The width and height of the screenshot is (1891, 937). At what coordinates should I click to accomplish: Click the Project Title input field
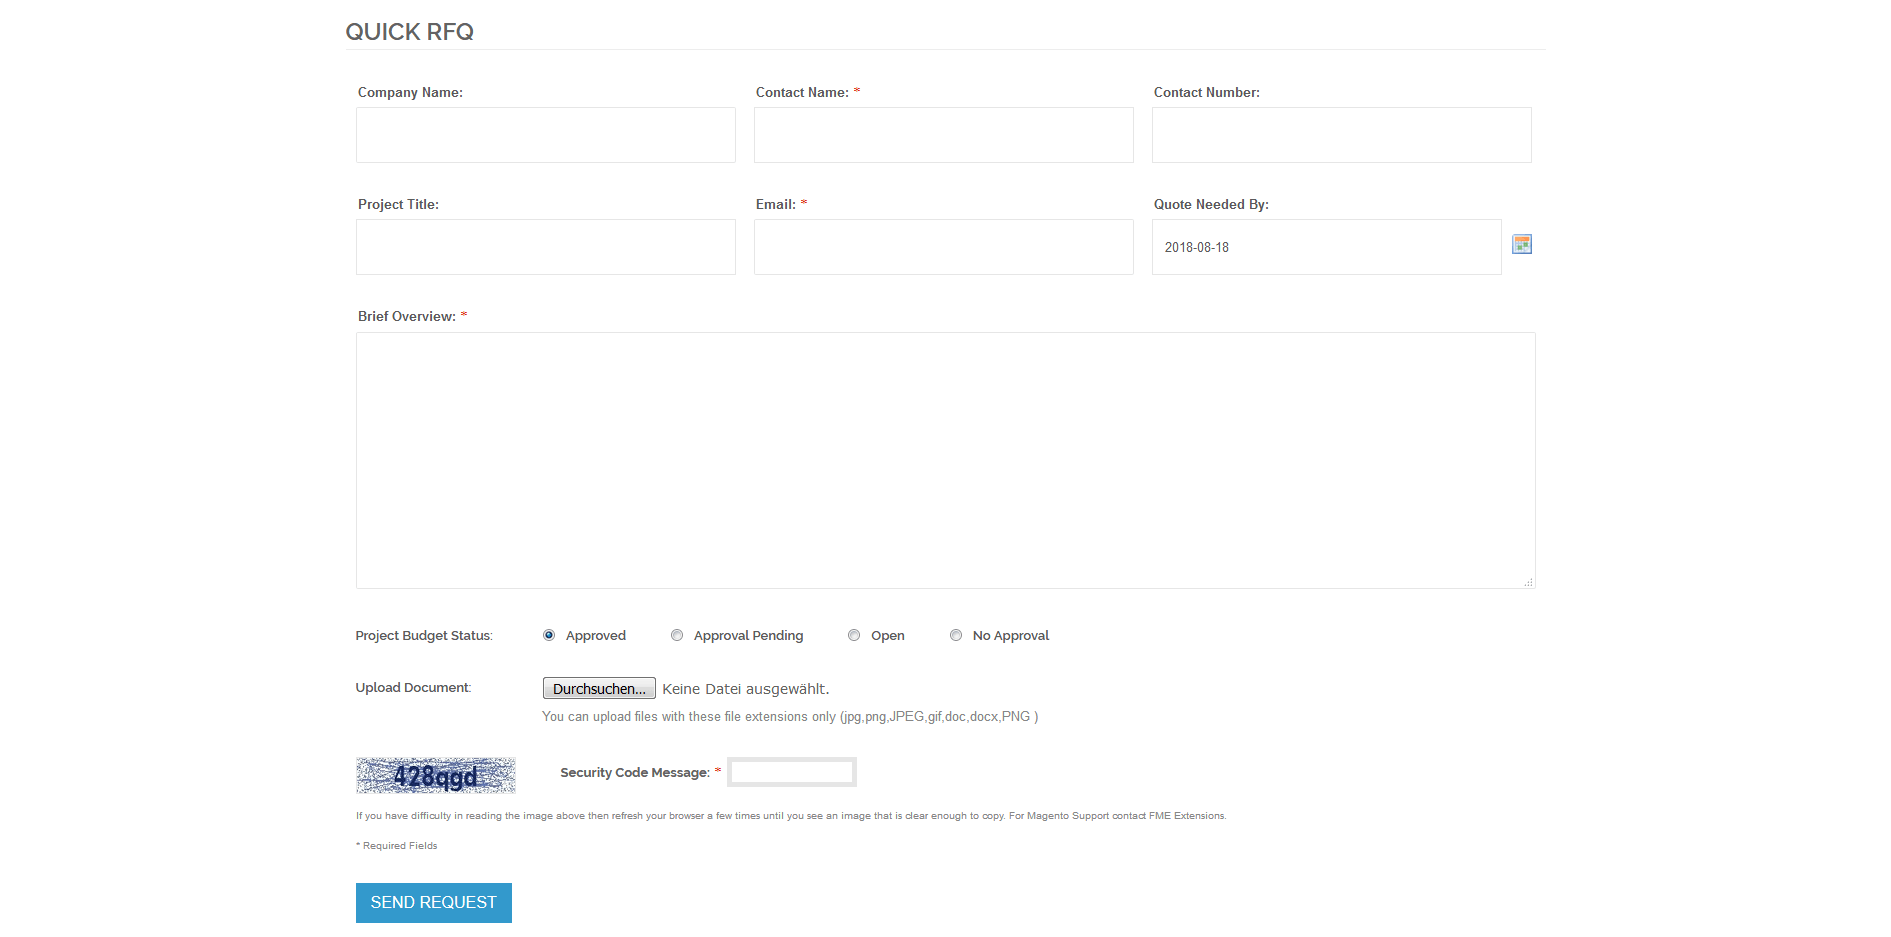[x=545, y=247]
